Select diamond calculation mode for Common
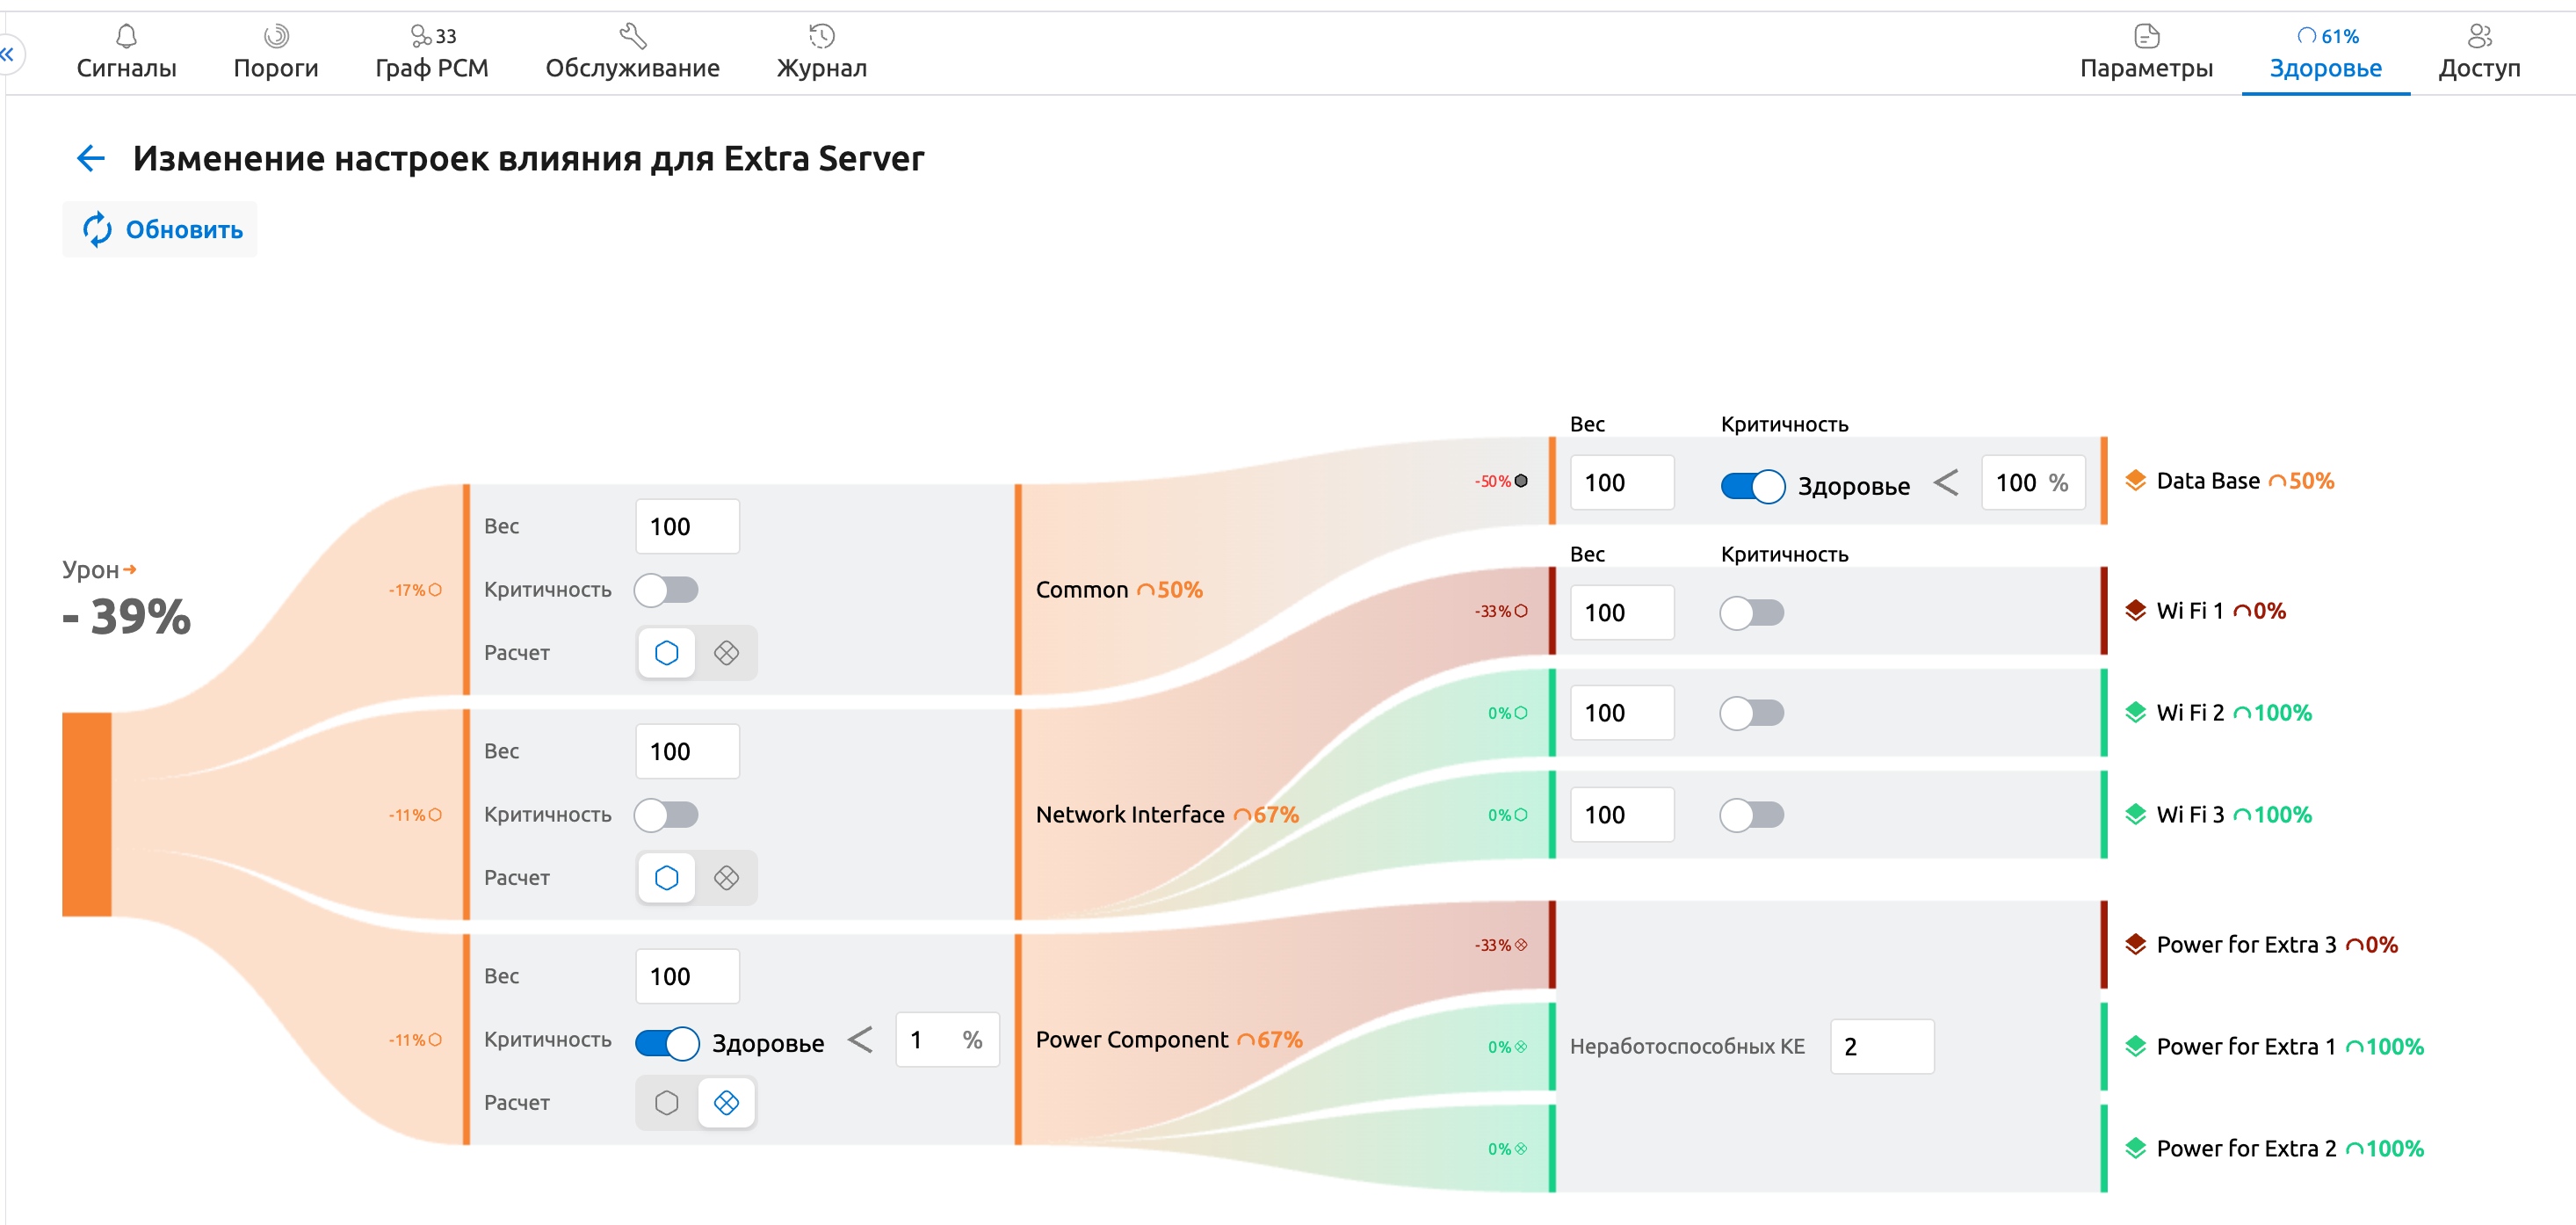Screen dimensions: 2576x1225 coord(726,653)
